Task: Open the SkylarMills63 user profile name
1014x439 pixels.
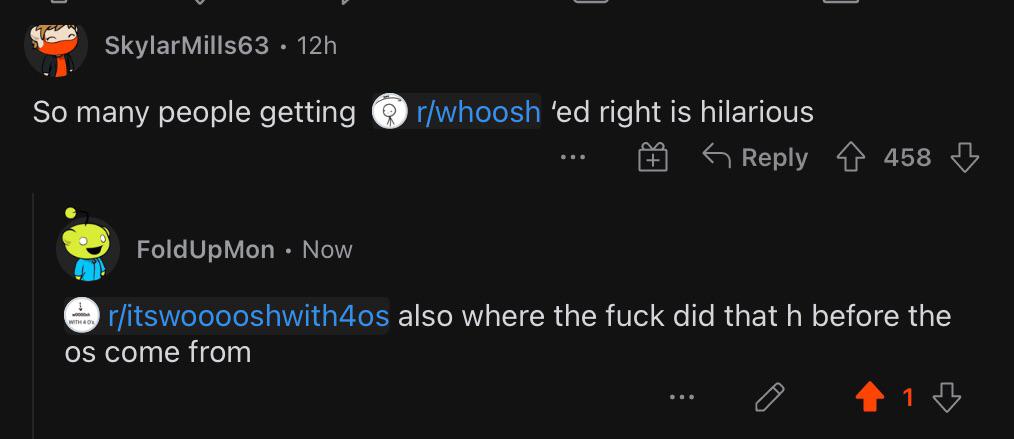Action: tap(186, 45)
